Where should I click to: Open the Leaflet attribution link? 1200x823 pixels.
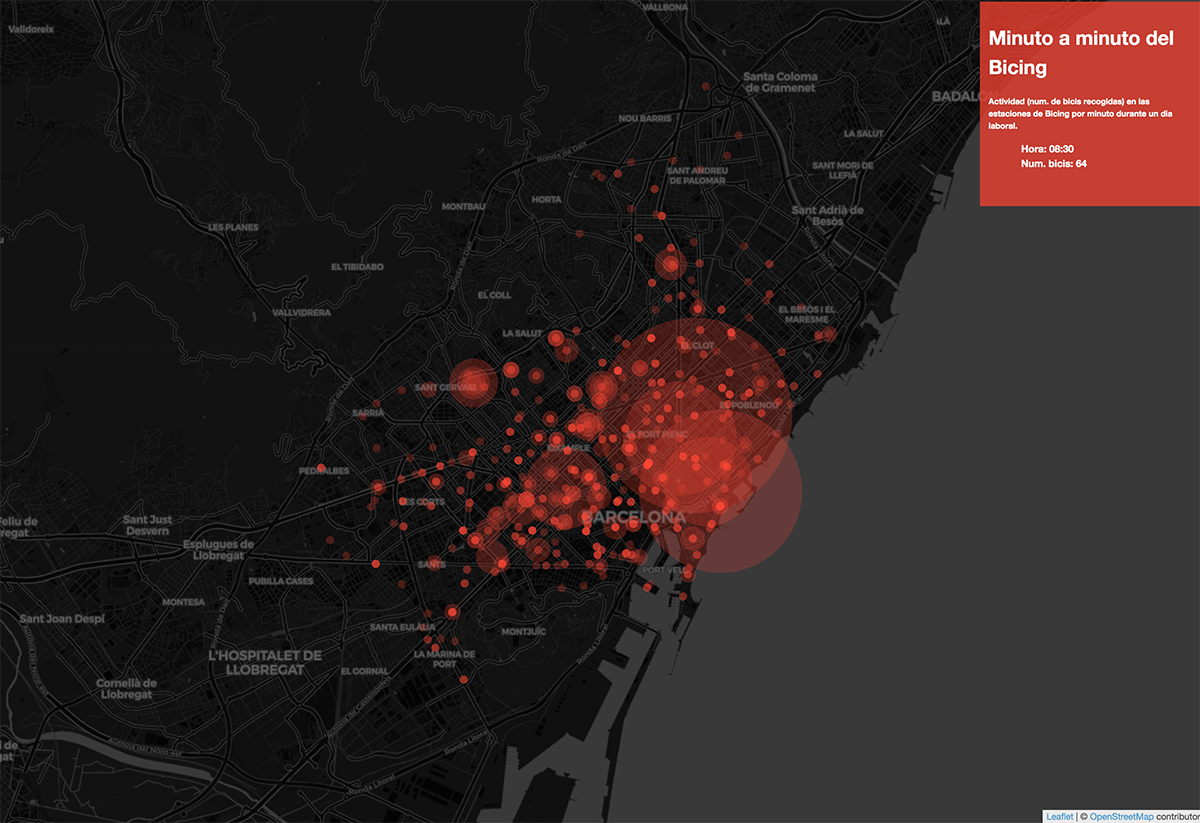(x=1059, y=816)
